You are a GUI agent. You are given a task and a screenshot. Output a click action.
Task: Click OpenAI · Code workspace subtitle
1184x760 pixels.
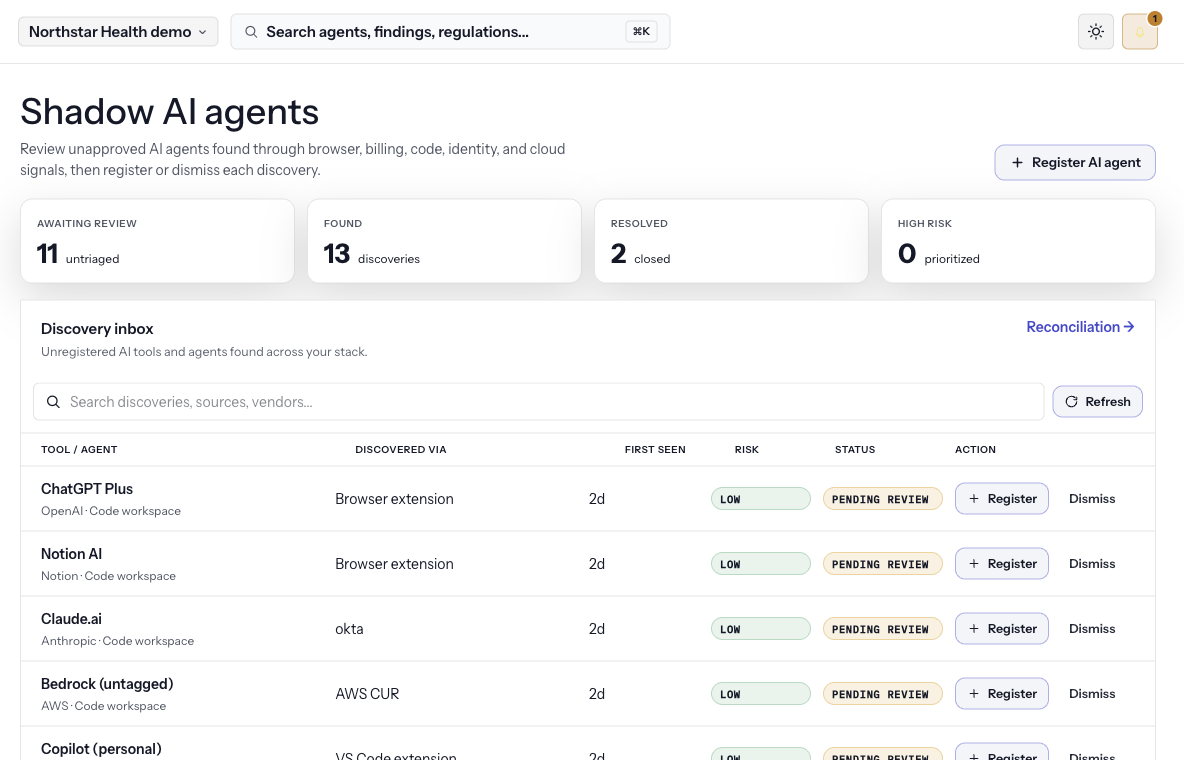(x=111, y=511)
